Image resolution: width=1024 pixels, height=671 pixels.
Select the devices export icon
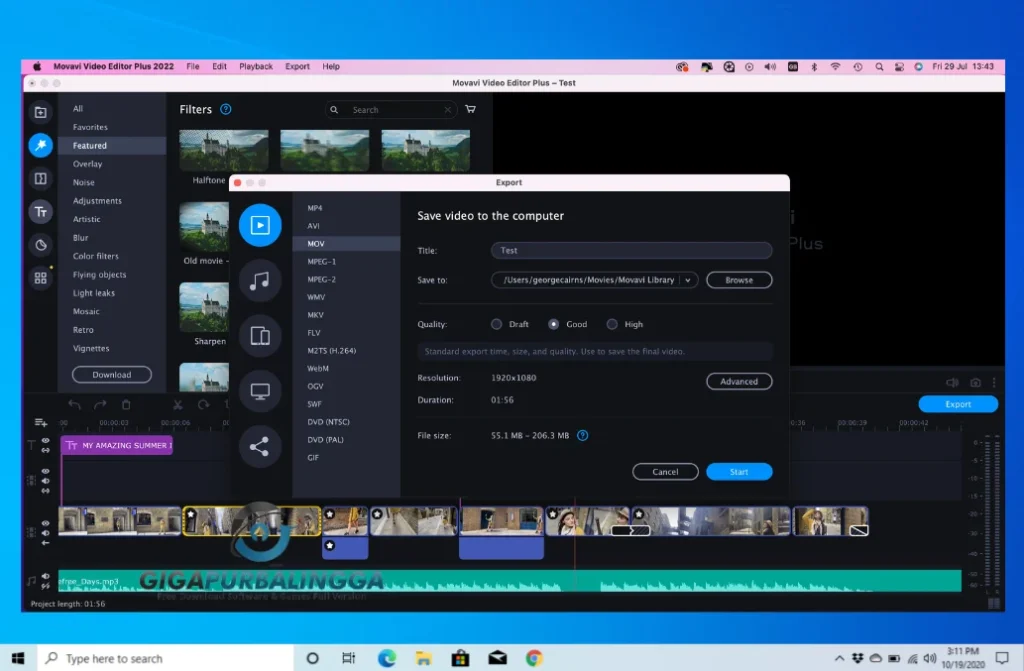click(x=261, y=336)
